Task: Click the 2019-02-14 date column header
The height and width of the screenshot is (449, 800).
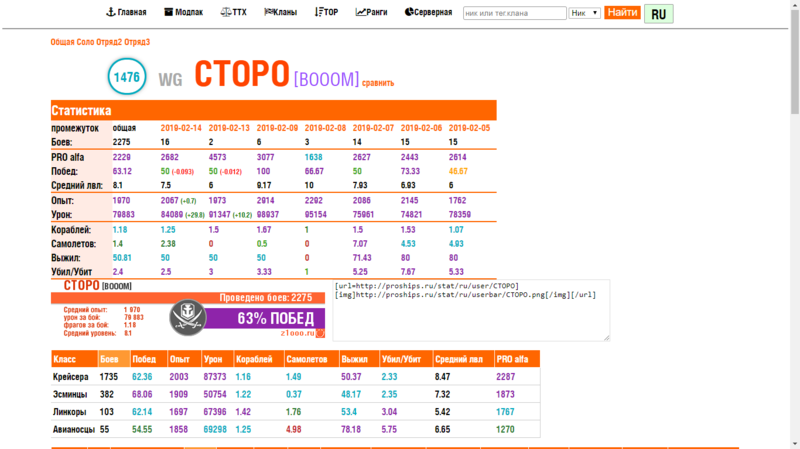Action: 181,128
